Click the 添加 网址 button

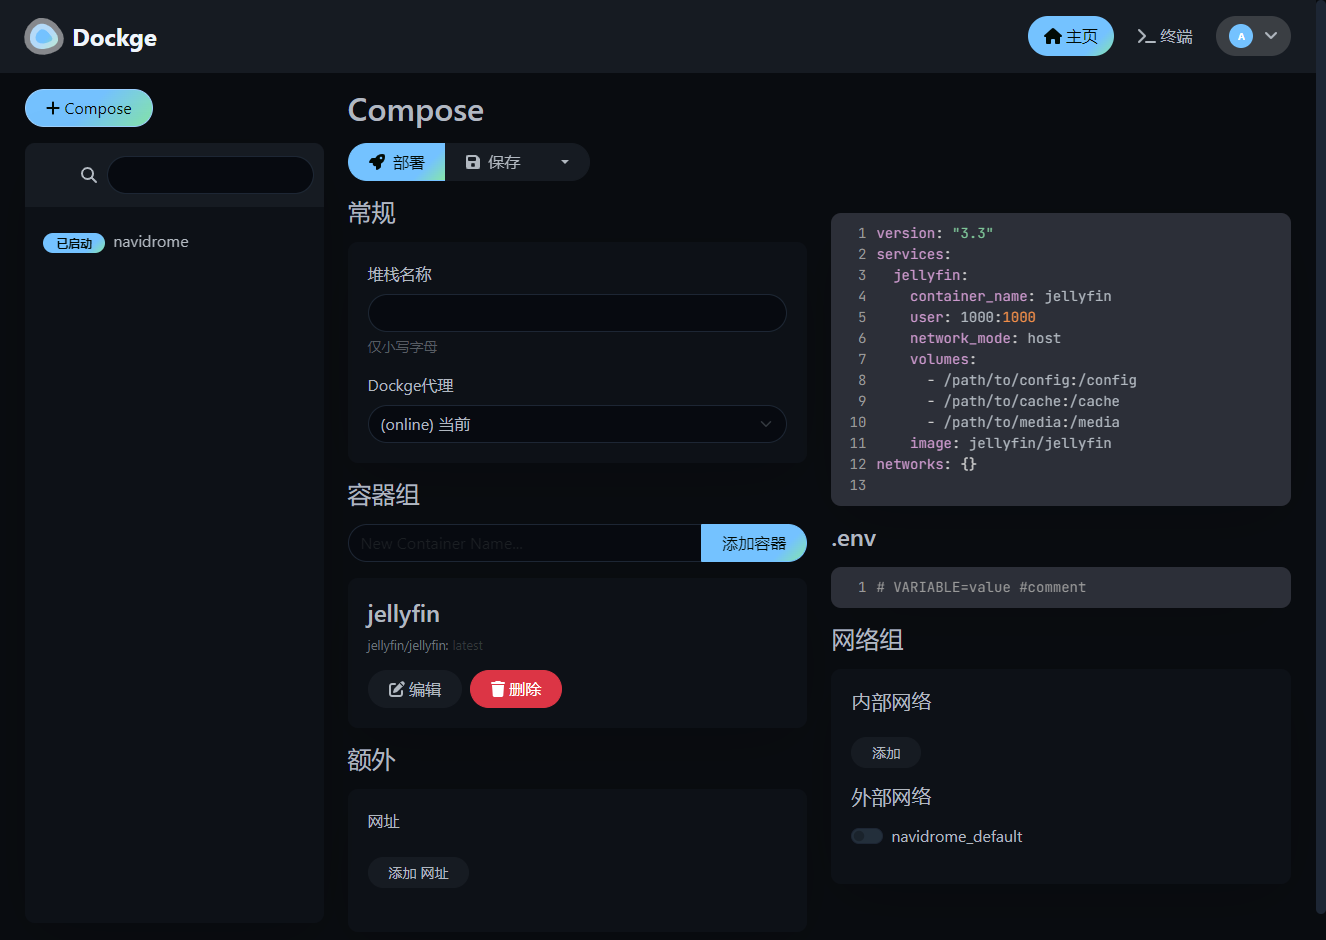(418, 873)
